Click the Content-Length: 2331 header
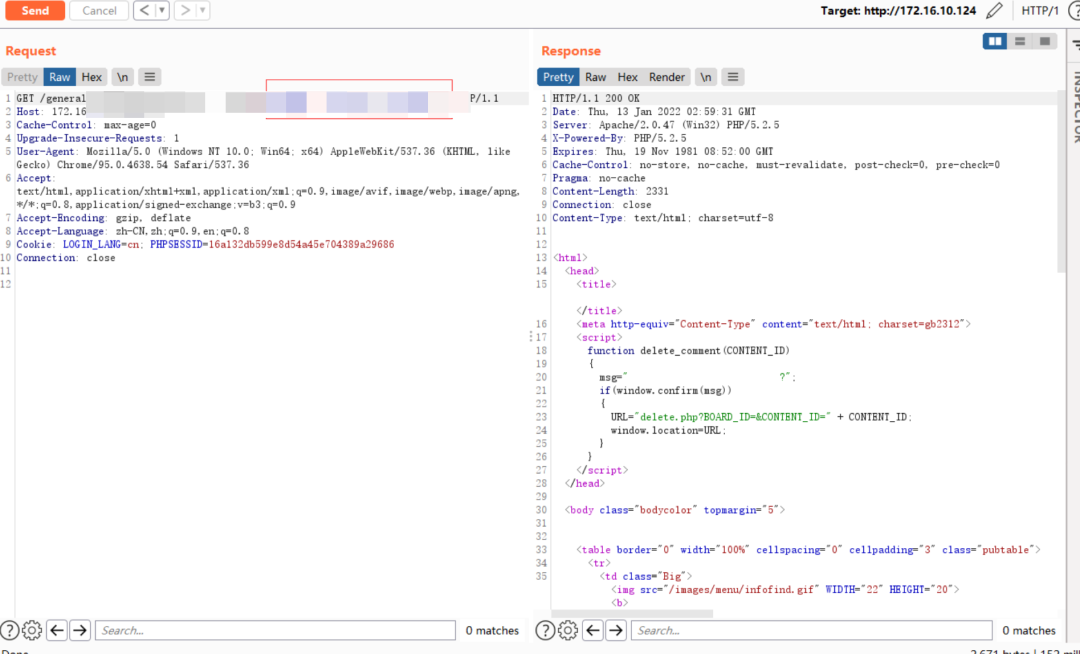The image size is (1080, 654). point(610,191)
